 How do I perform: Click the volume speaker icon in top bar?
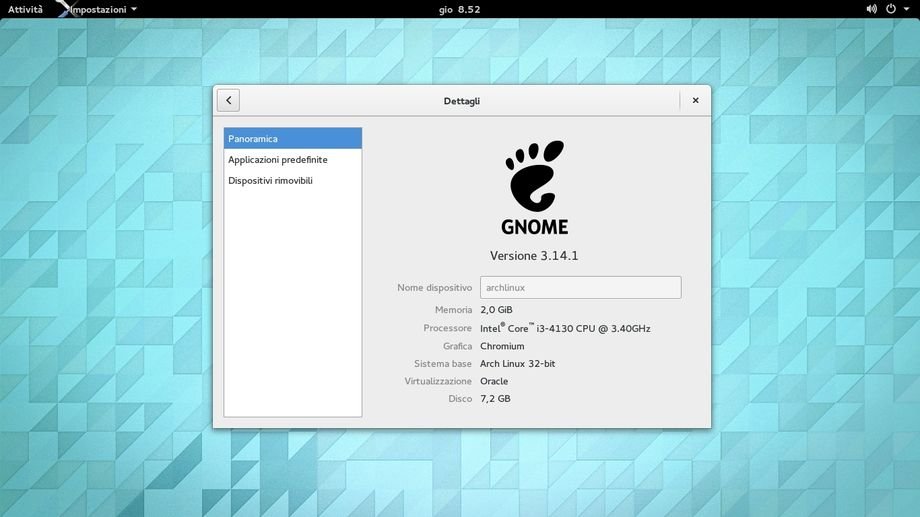(x=871, y=9)
